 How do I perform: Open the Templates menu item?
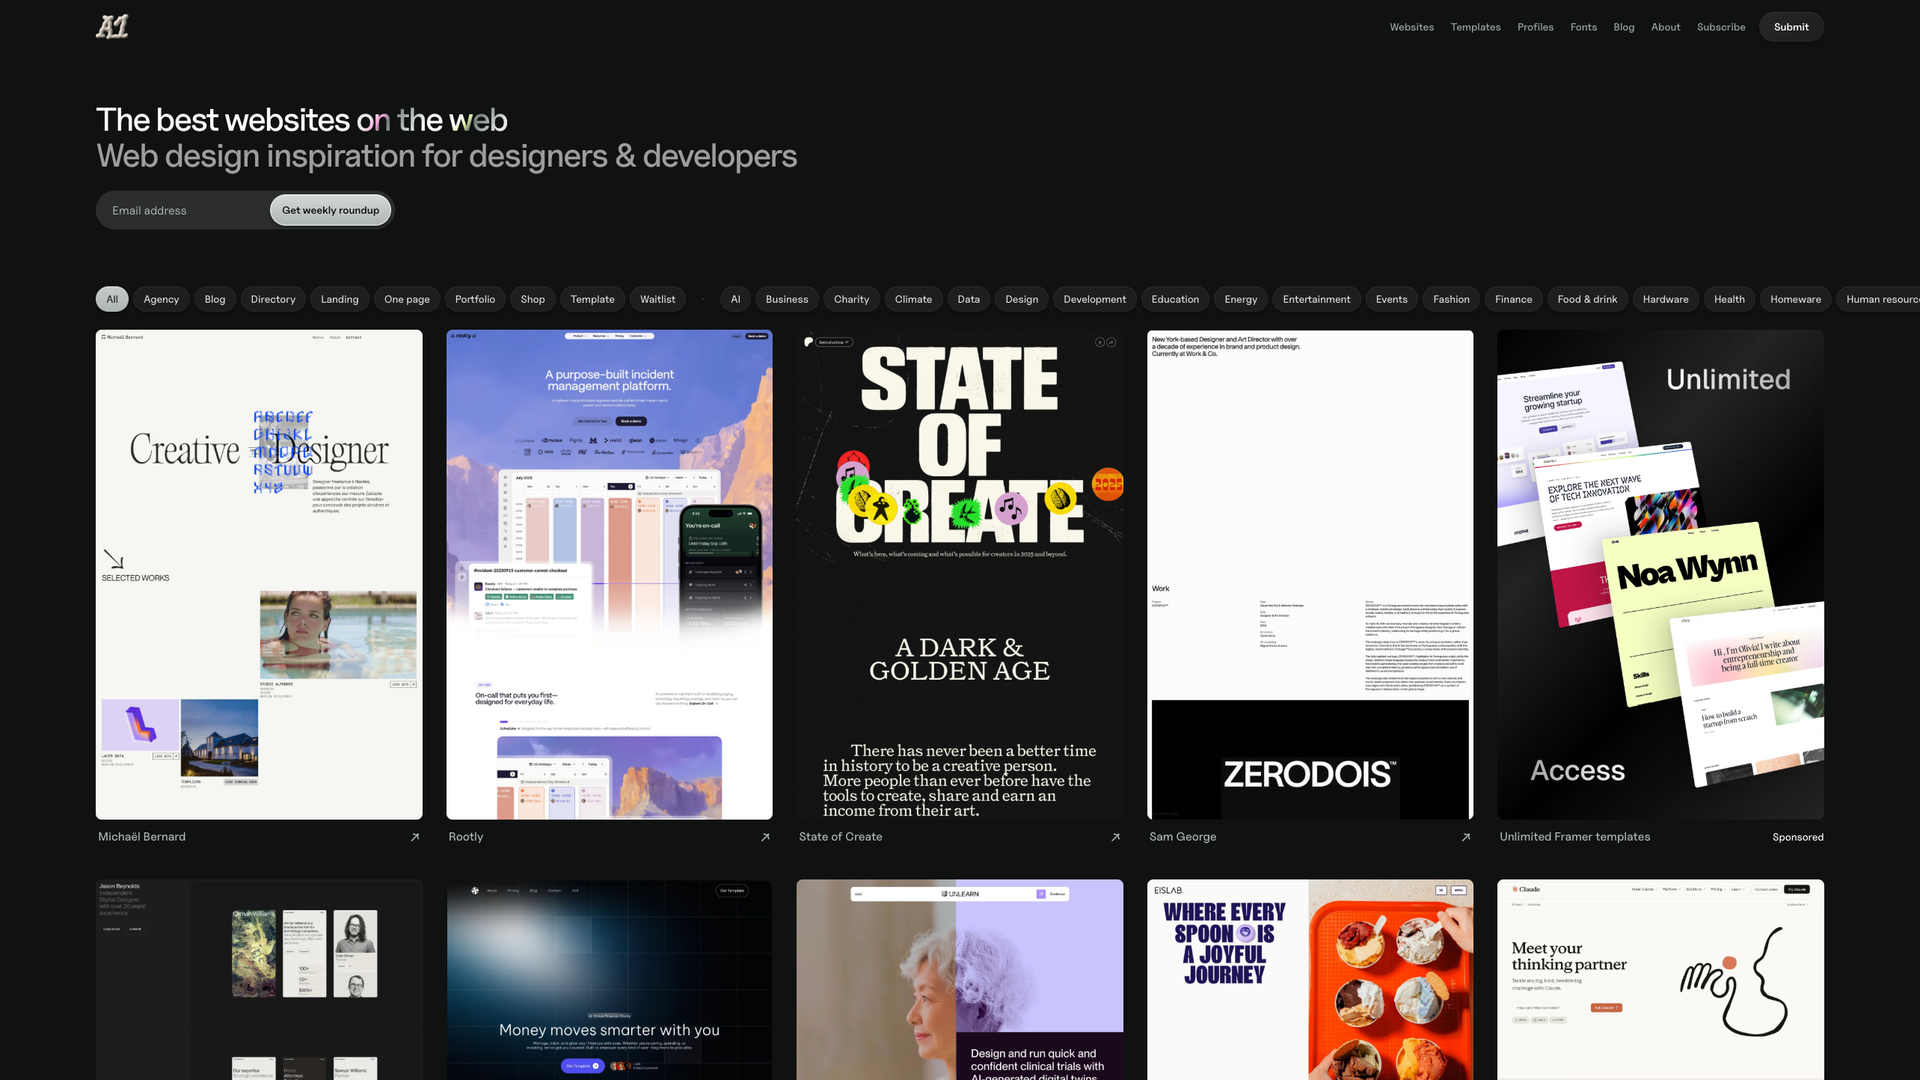(x=1475, y=27)
